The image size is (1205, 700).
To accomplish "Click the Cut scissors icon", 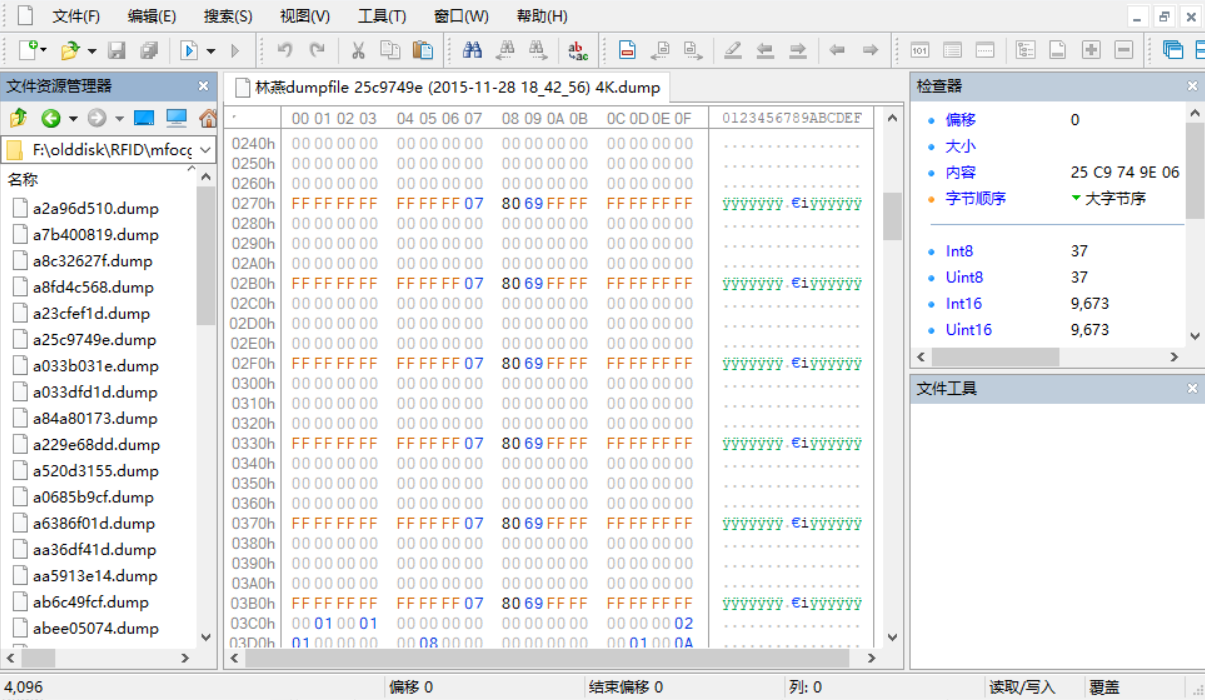I will (358, 50).
